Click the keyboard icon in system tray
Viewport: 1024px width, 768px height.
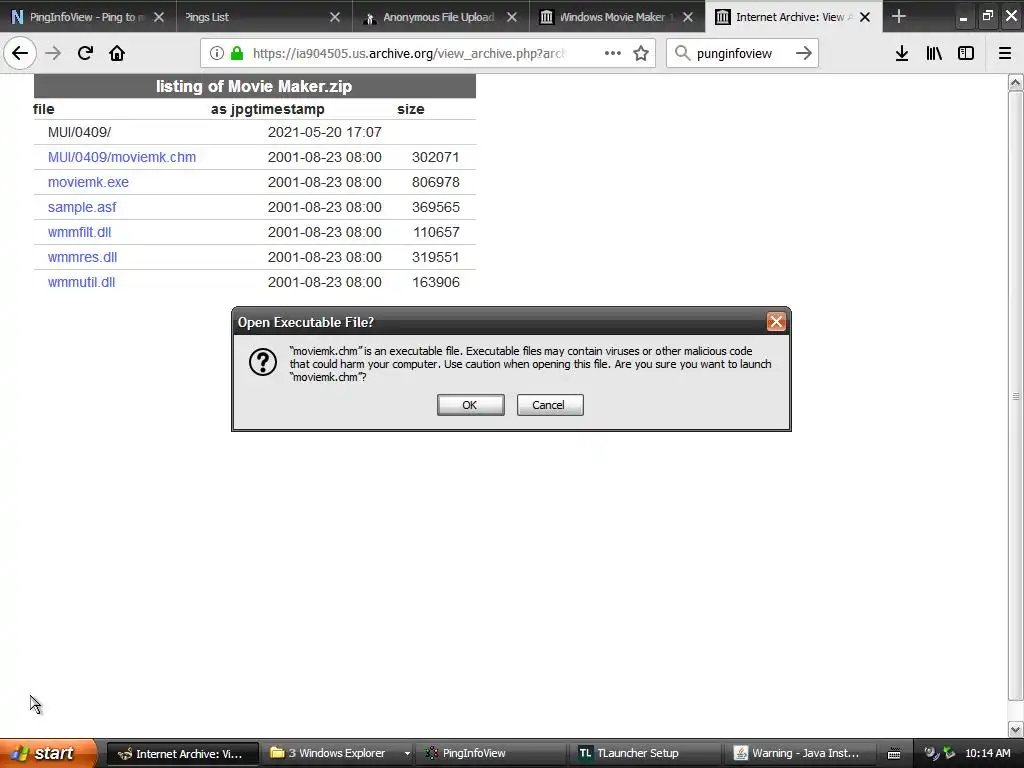click(894, 754)
